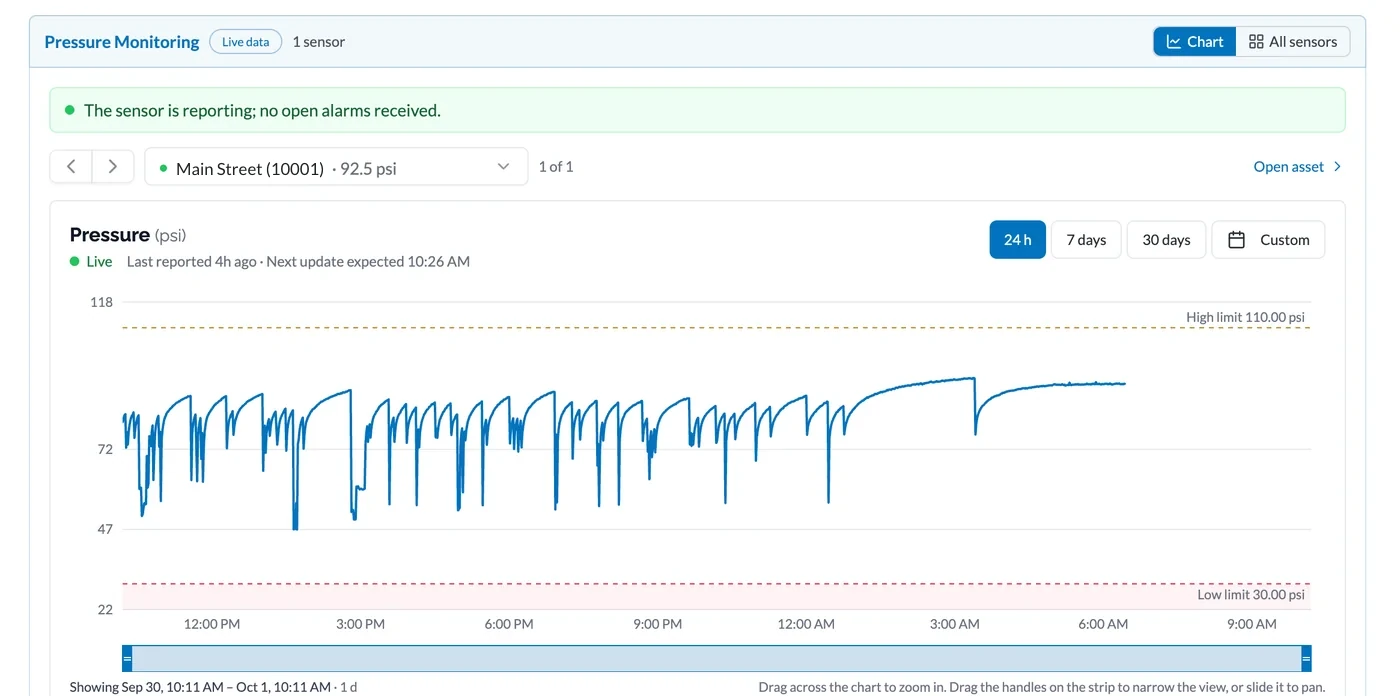Open the Main Street (10001) sensor dropdown
This screenshot has width=1400, height=696.
coord(336,167)
